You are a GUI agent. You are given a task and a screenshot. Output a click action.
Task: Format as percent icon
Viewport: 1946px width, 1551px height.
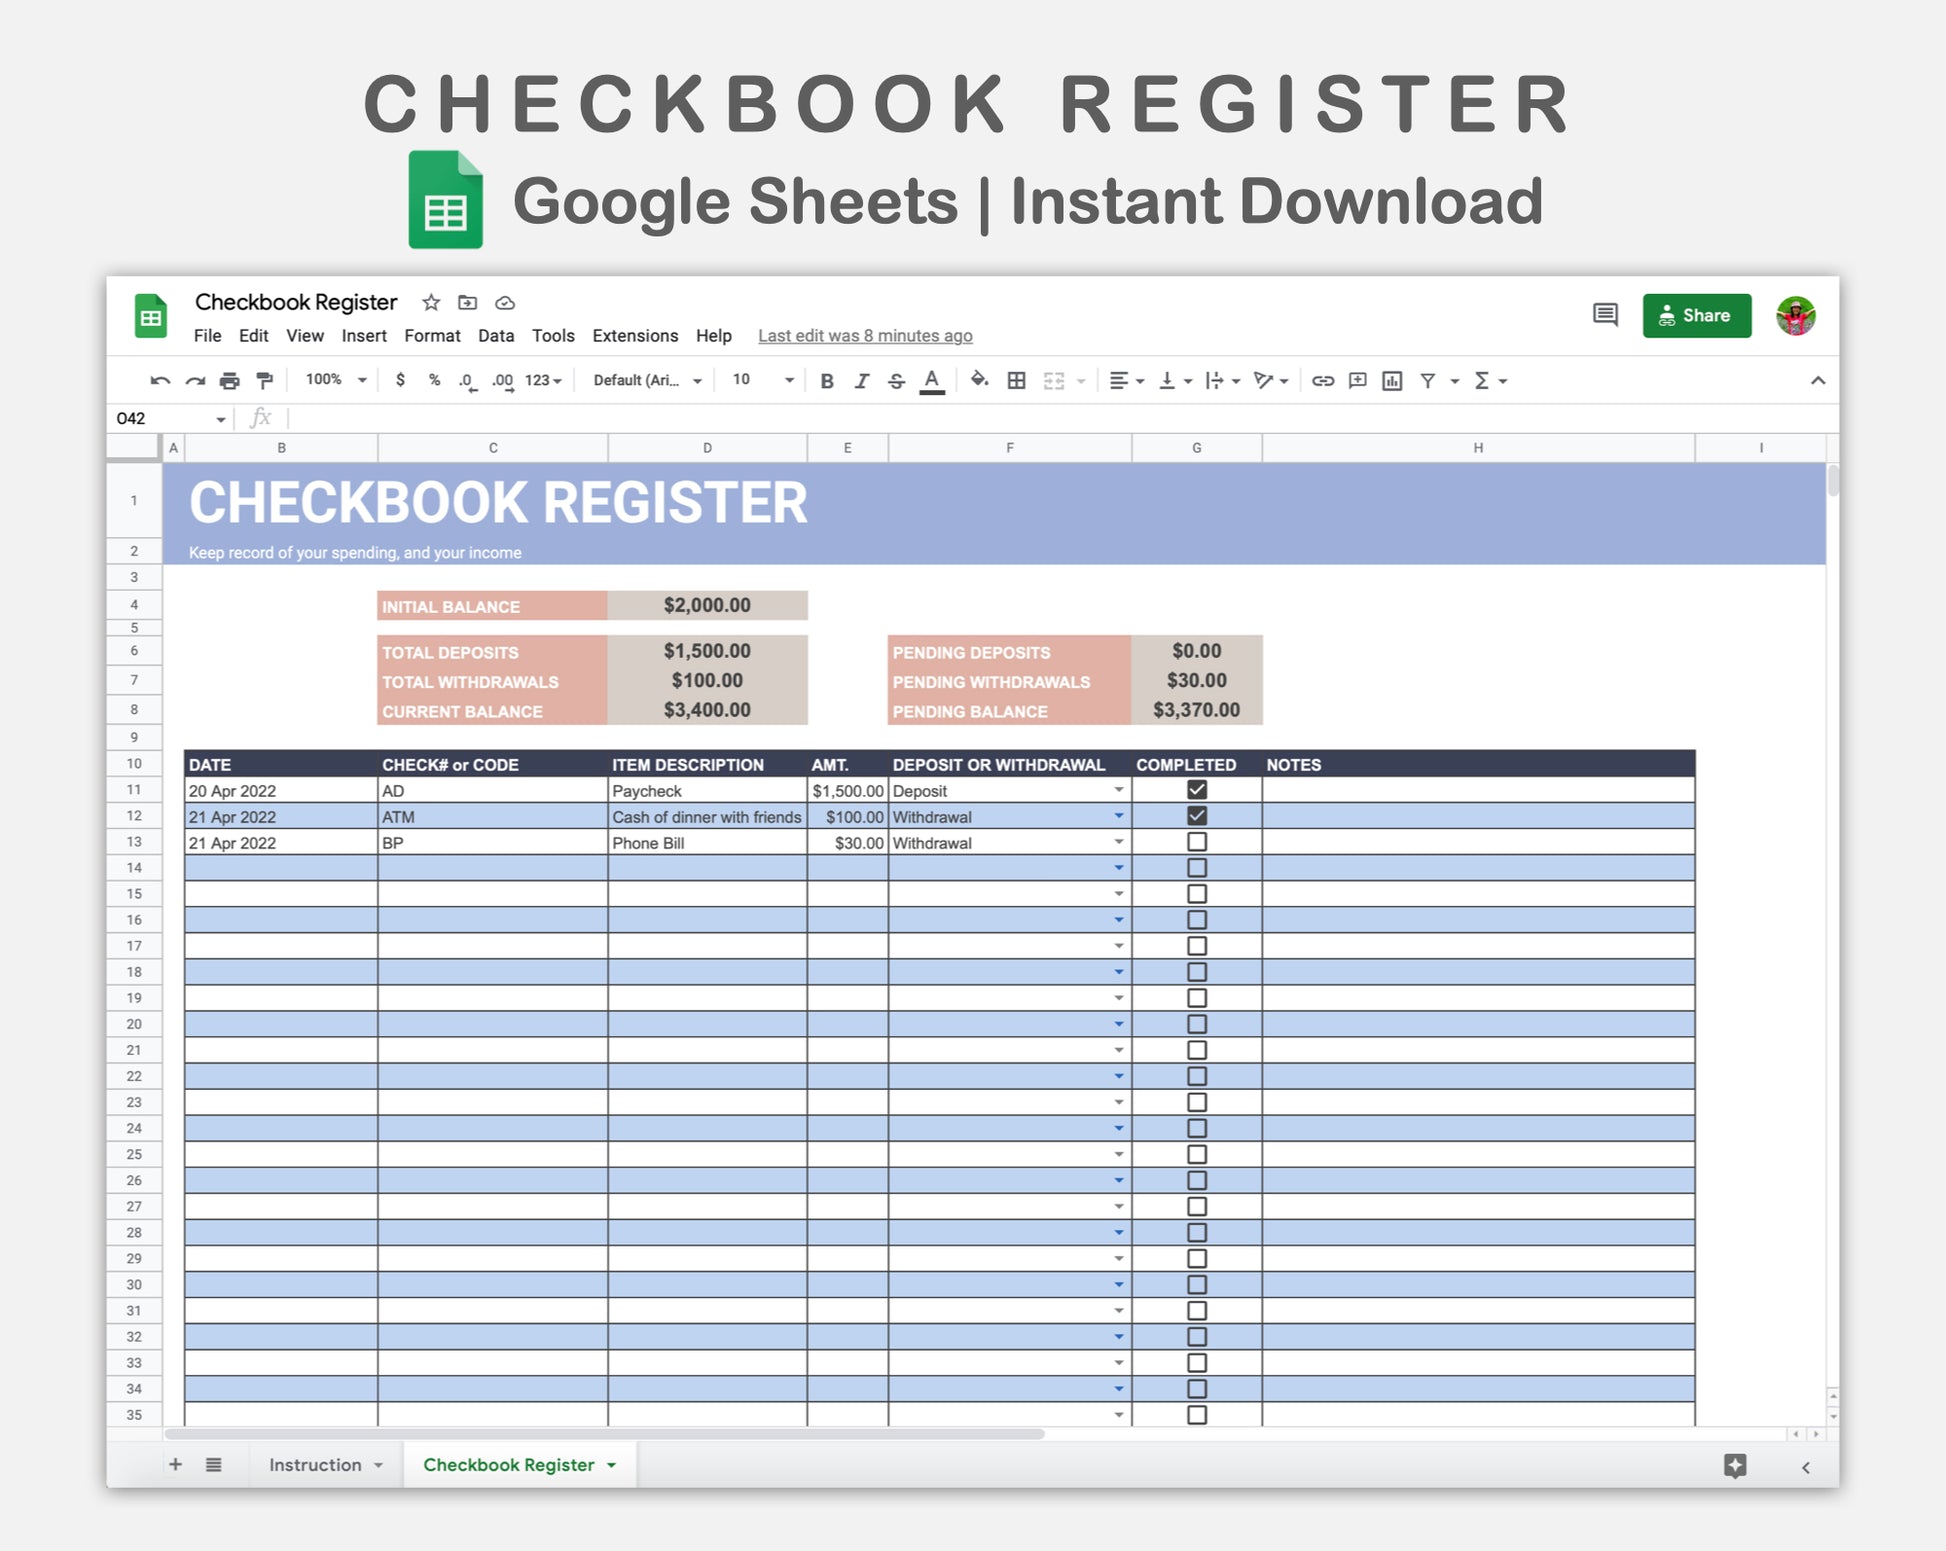pyautogui.click(x=434, y=380)
